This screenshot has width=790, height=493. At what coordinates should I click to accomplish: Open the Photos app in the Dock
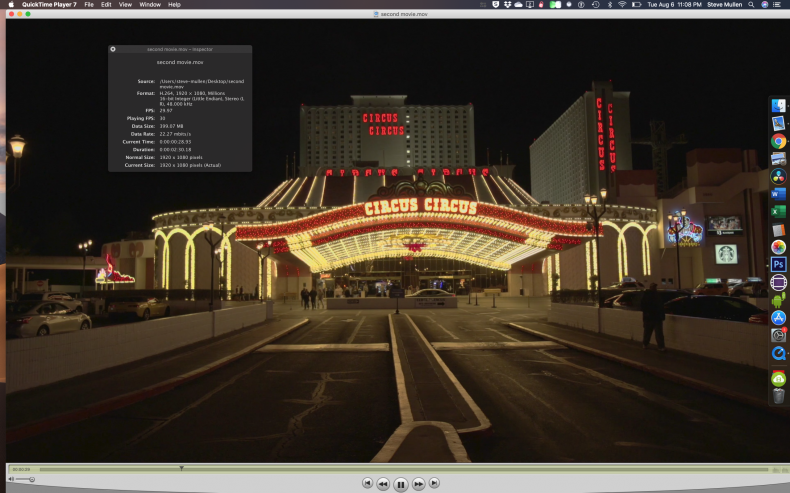click(x=778, y=247)
